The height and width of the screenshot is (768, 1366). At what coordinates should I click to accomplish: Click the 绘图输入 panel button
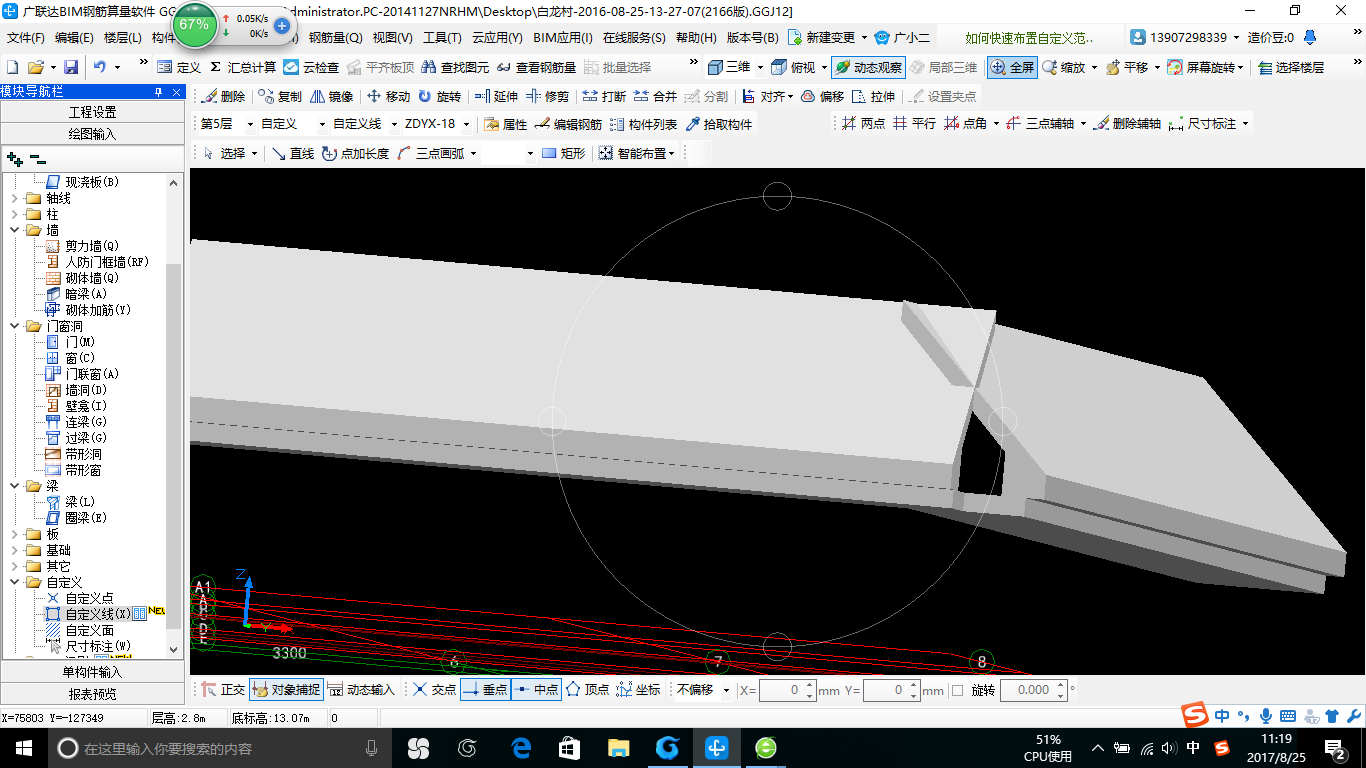93,134
